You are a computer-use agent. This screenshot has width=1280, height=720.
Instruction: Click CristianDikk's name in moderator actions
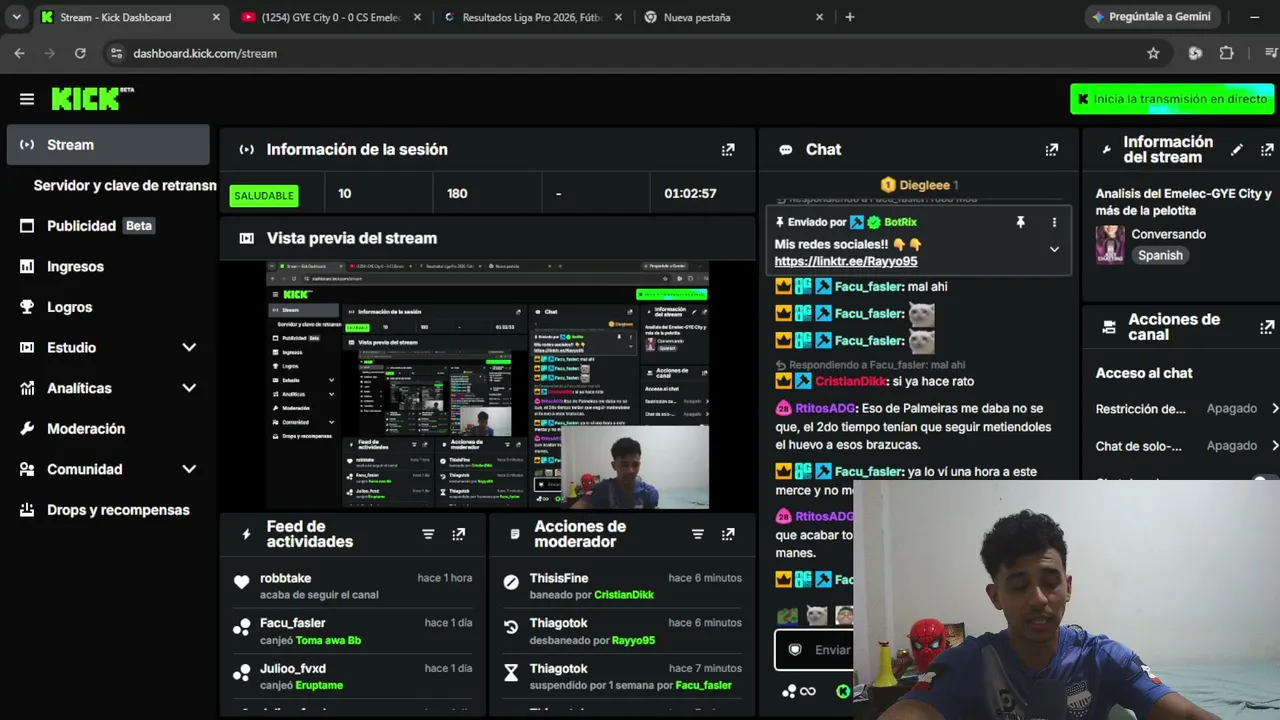tap(624, 595)
